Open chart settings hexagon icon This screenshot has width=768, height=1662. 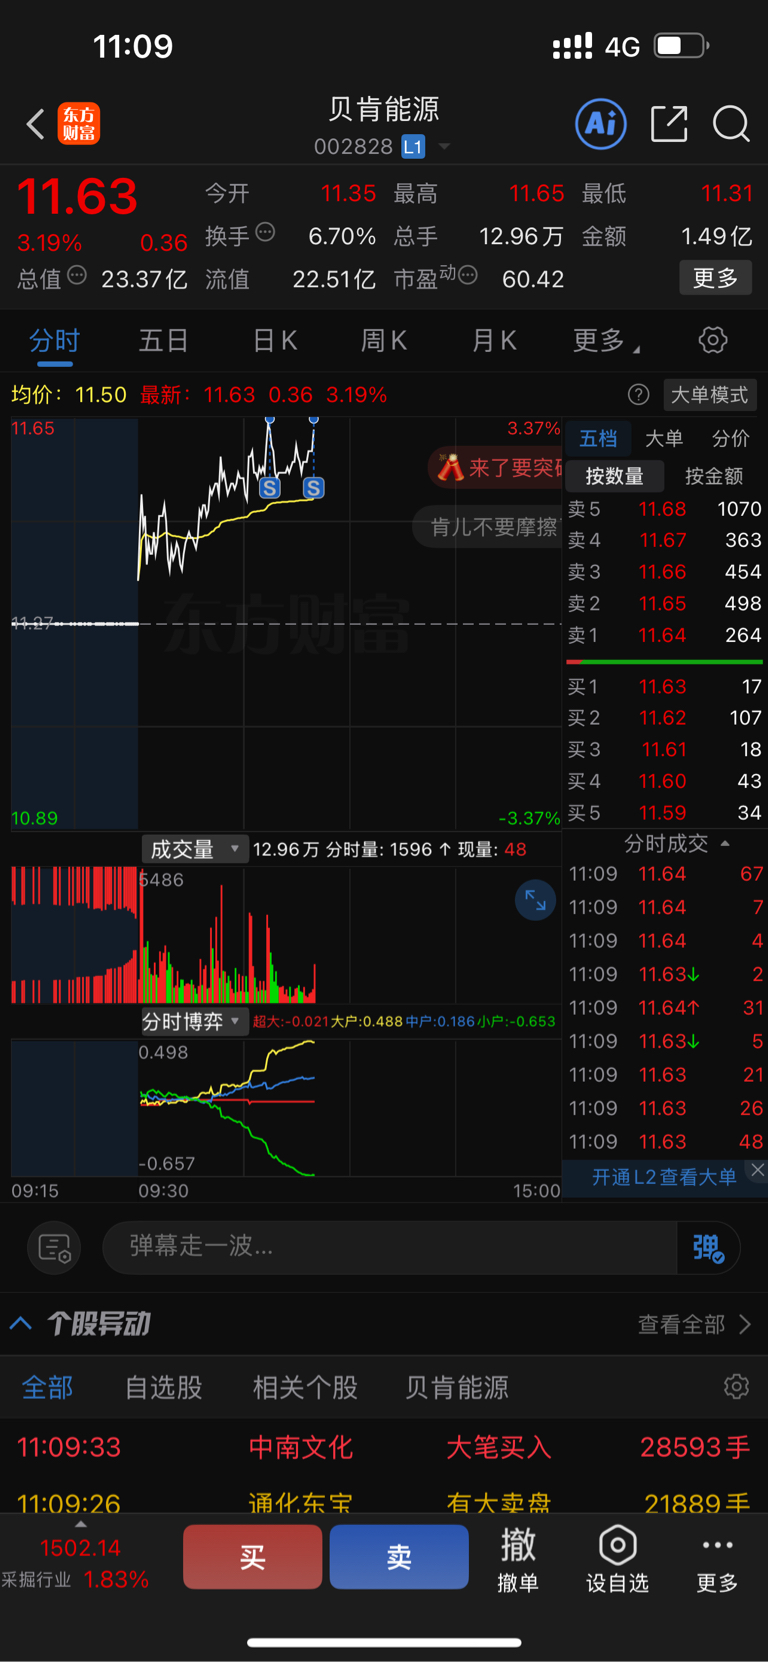pos(713,340)
